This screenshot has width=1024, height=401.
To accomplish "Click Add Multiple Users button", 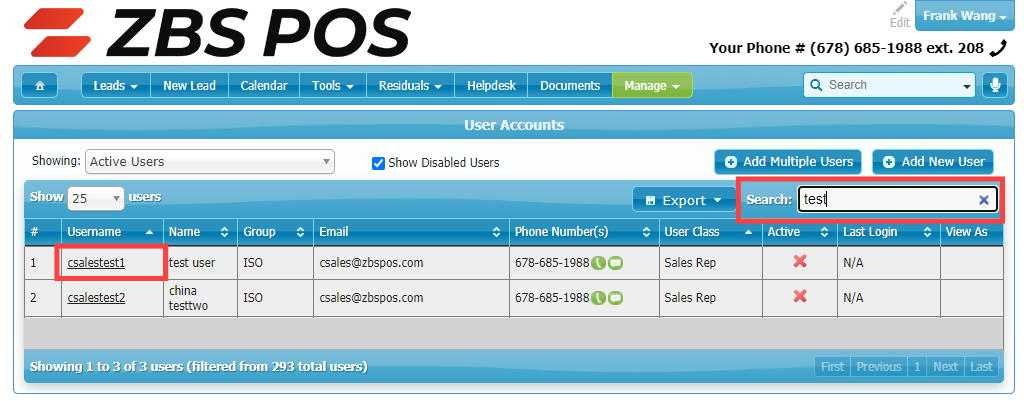I will tap(788, 162).
